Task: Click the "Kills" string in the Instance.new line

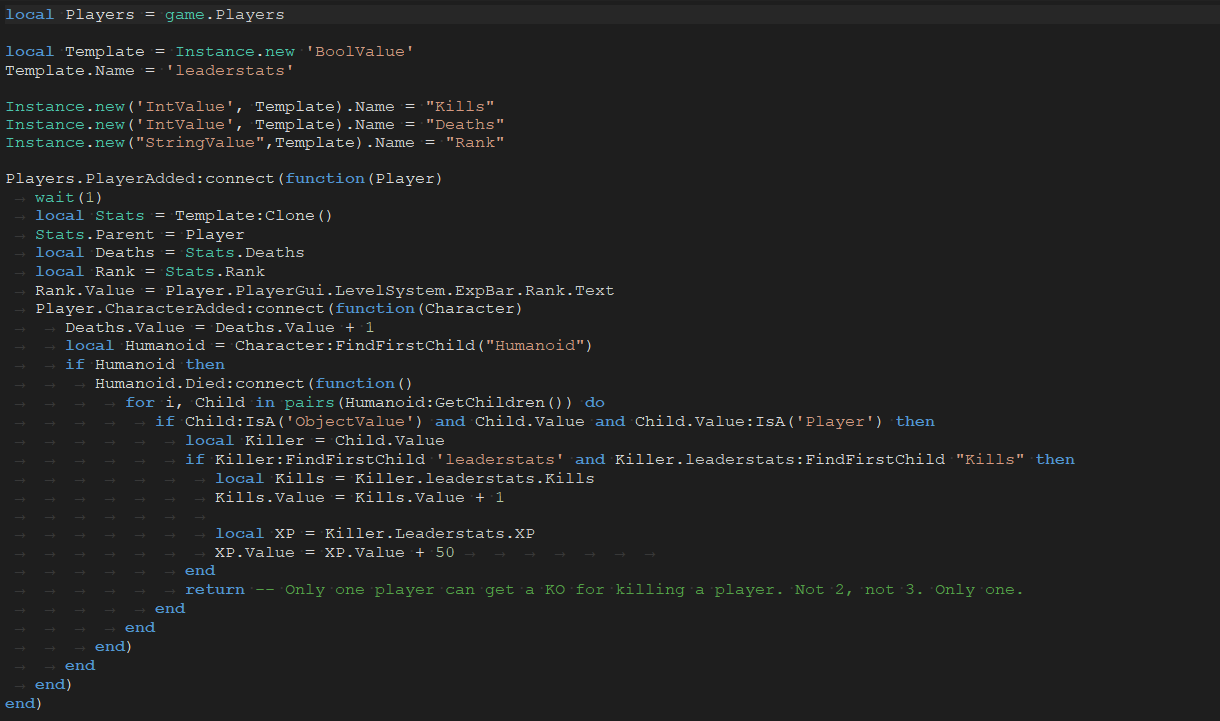Action: [460, 106]
